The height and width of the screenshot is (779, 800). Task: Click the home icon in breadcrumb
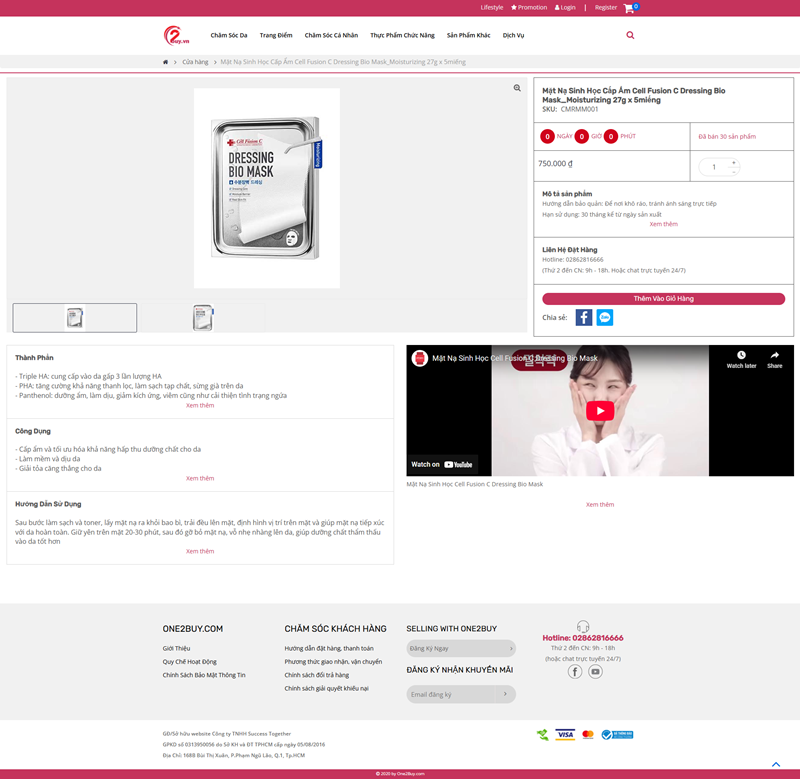pyautogui.click(x=166, y=62)
